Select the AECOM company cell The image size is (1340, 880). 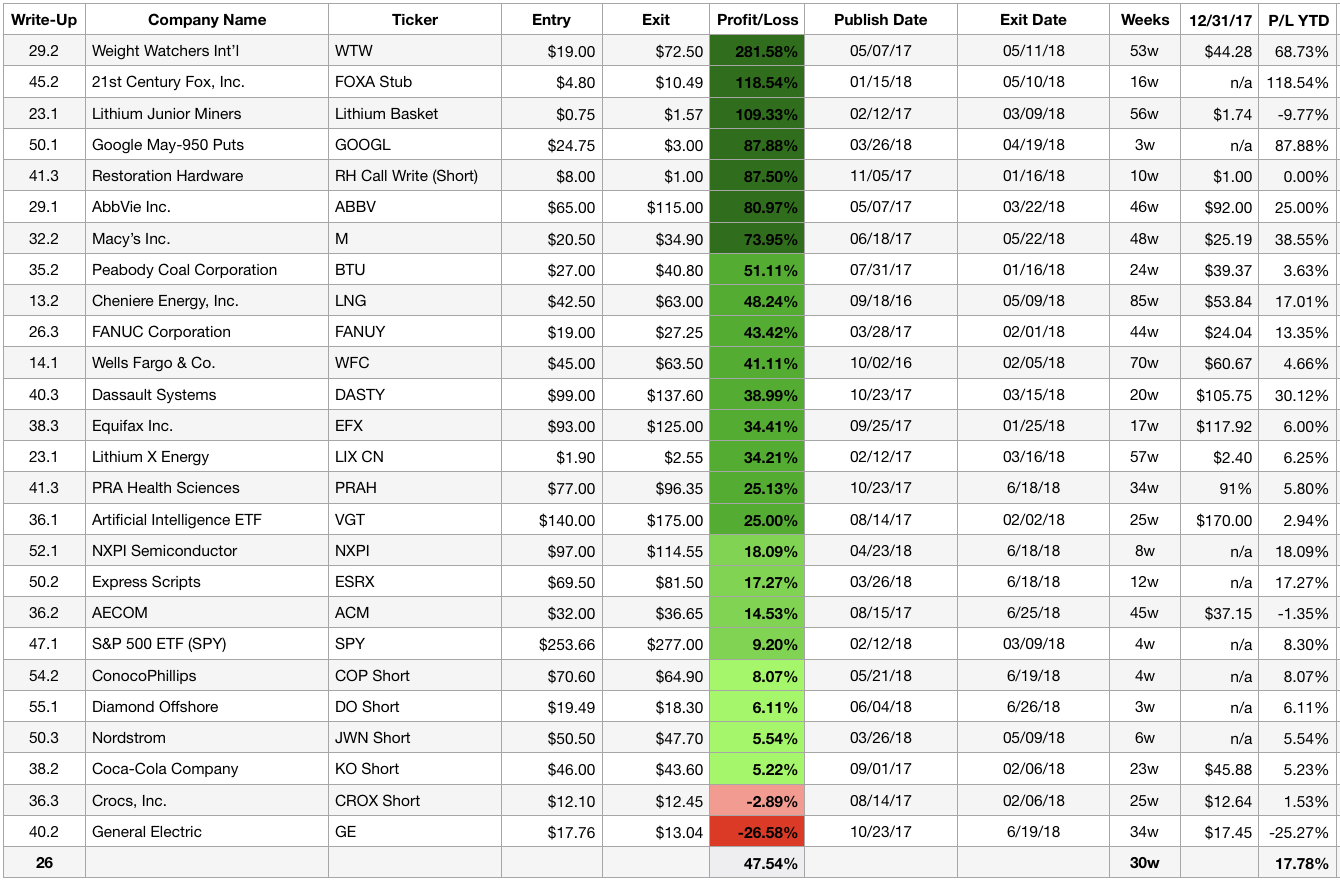(207, 613)
